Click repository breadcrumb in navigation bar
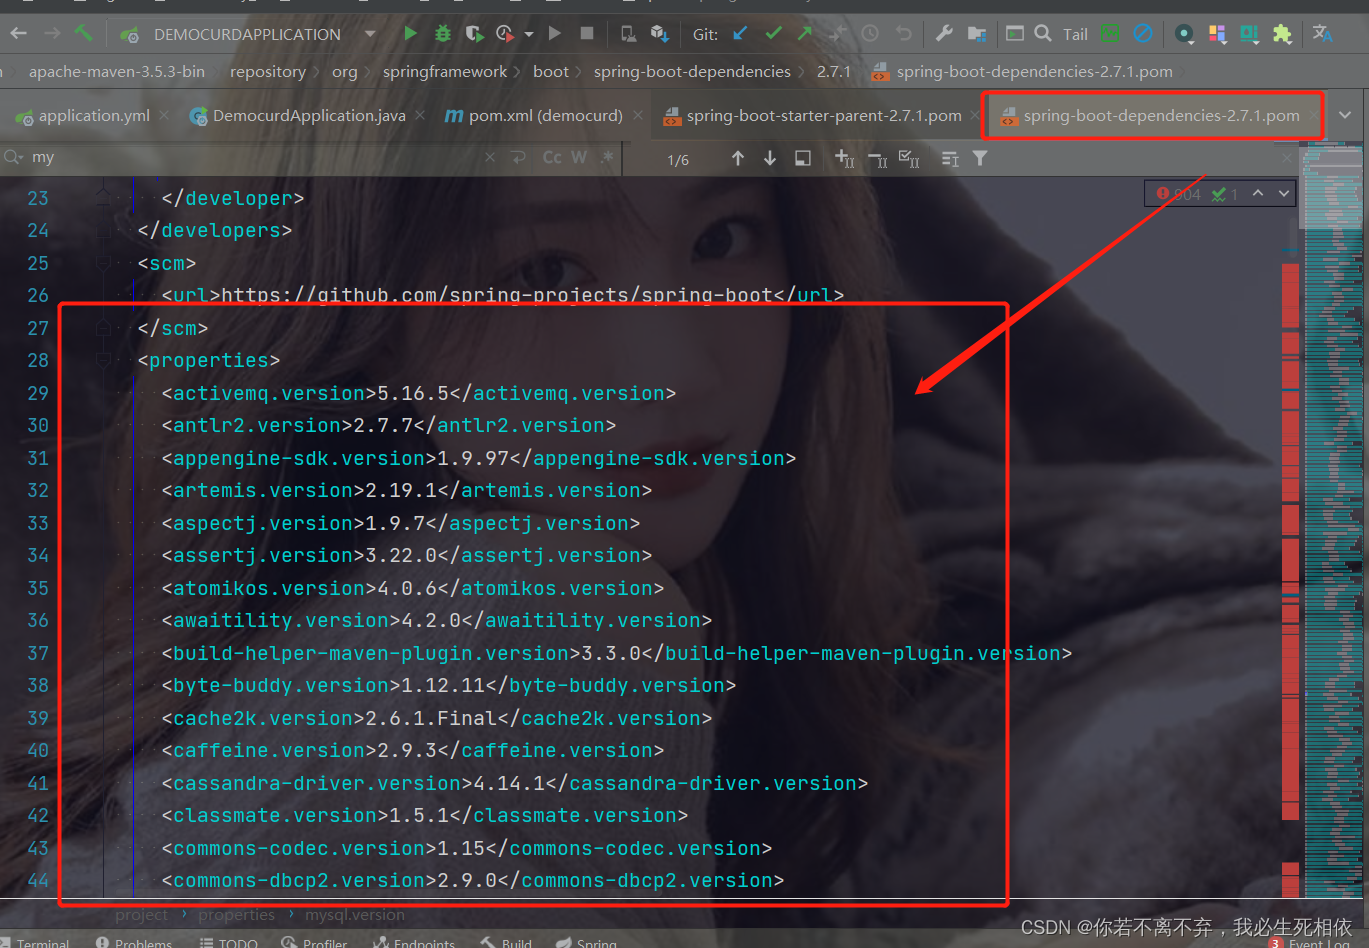1369x948 pixels. (268, 72)
